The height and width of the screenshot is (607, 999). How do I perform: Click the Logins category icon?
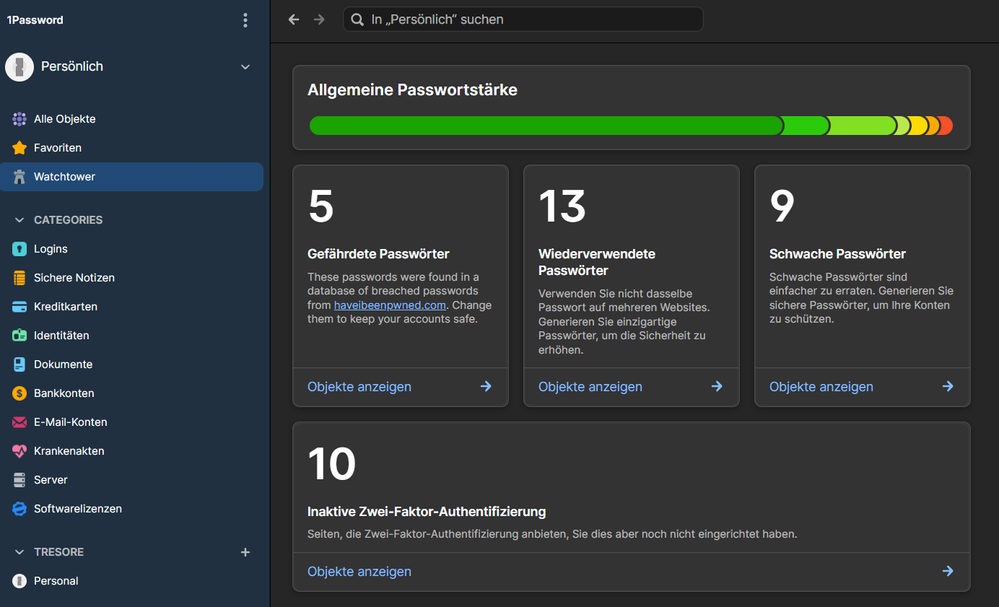(19, 249)
